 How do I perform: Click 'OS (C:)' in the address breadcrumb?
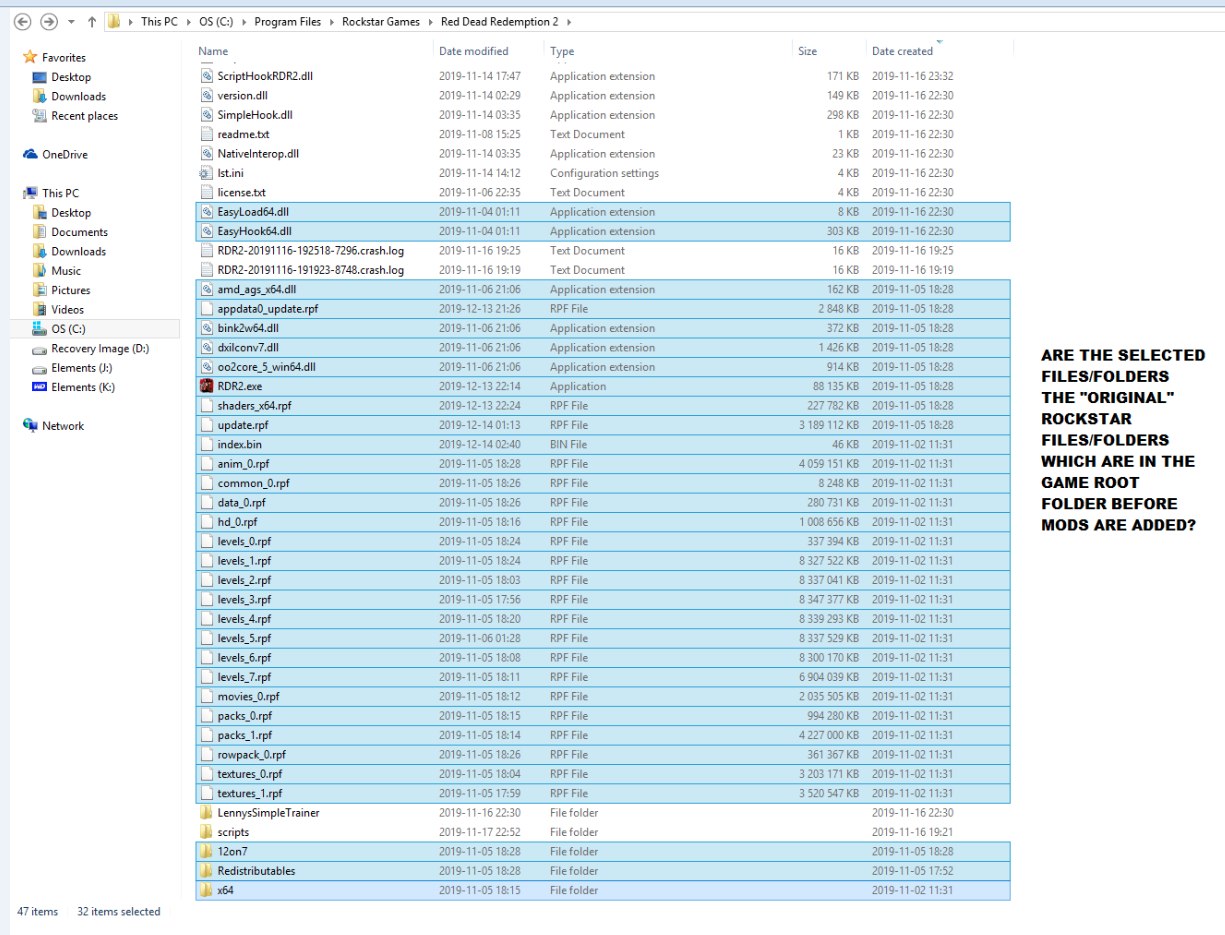click(x=217, y=21)
